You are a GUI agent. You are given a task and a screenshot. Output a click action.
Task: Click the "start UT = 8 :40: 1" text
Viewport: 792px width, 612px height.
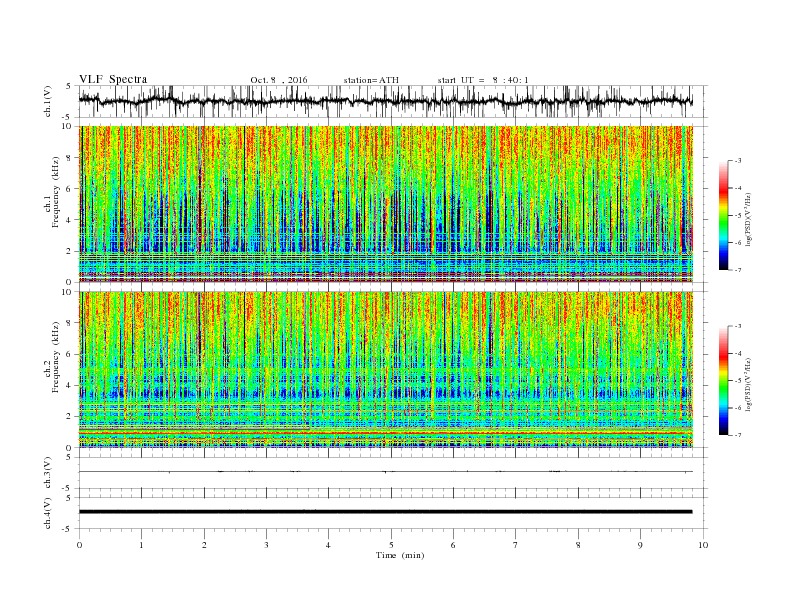[483, 80]
